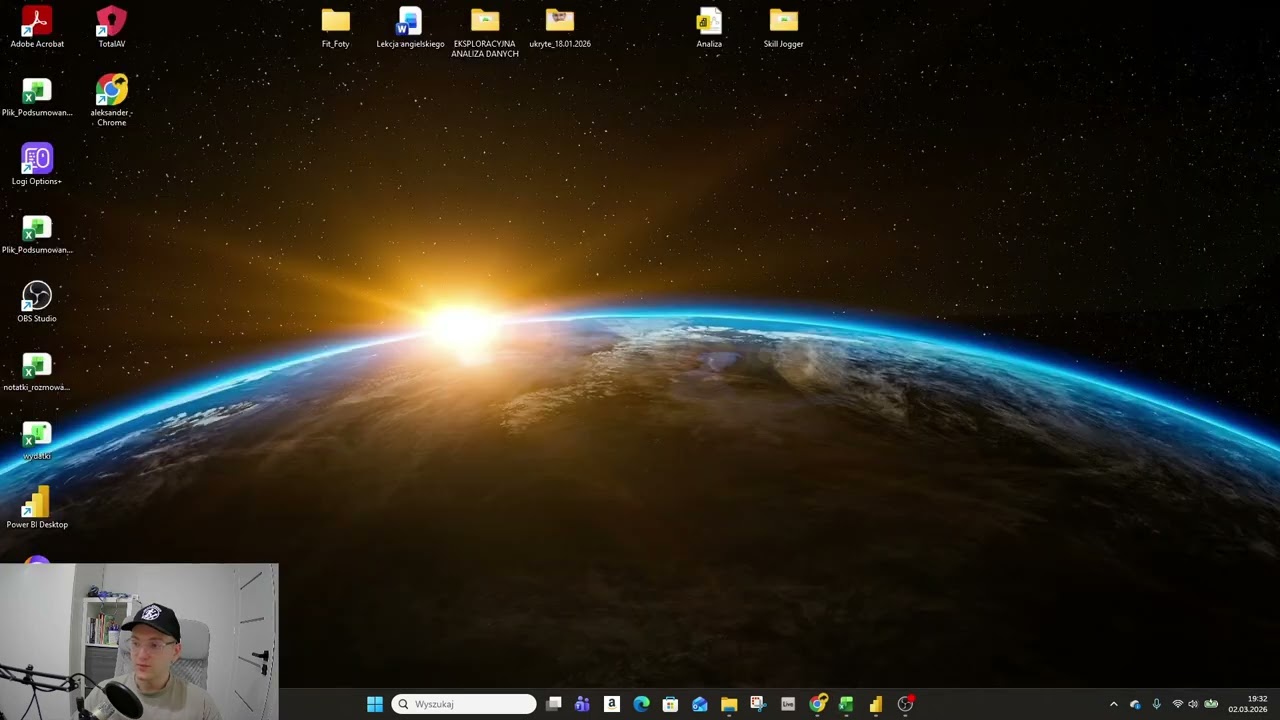Open Microsoft Store from the taskbar
The image size is (1280, 720).
point(670,704)
